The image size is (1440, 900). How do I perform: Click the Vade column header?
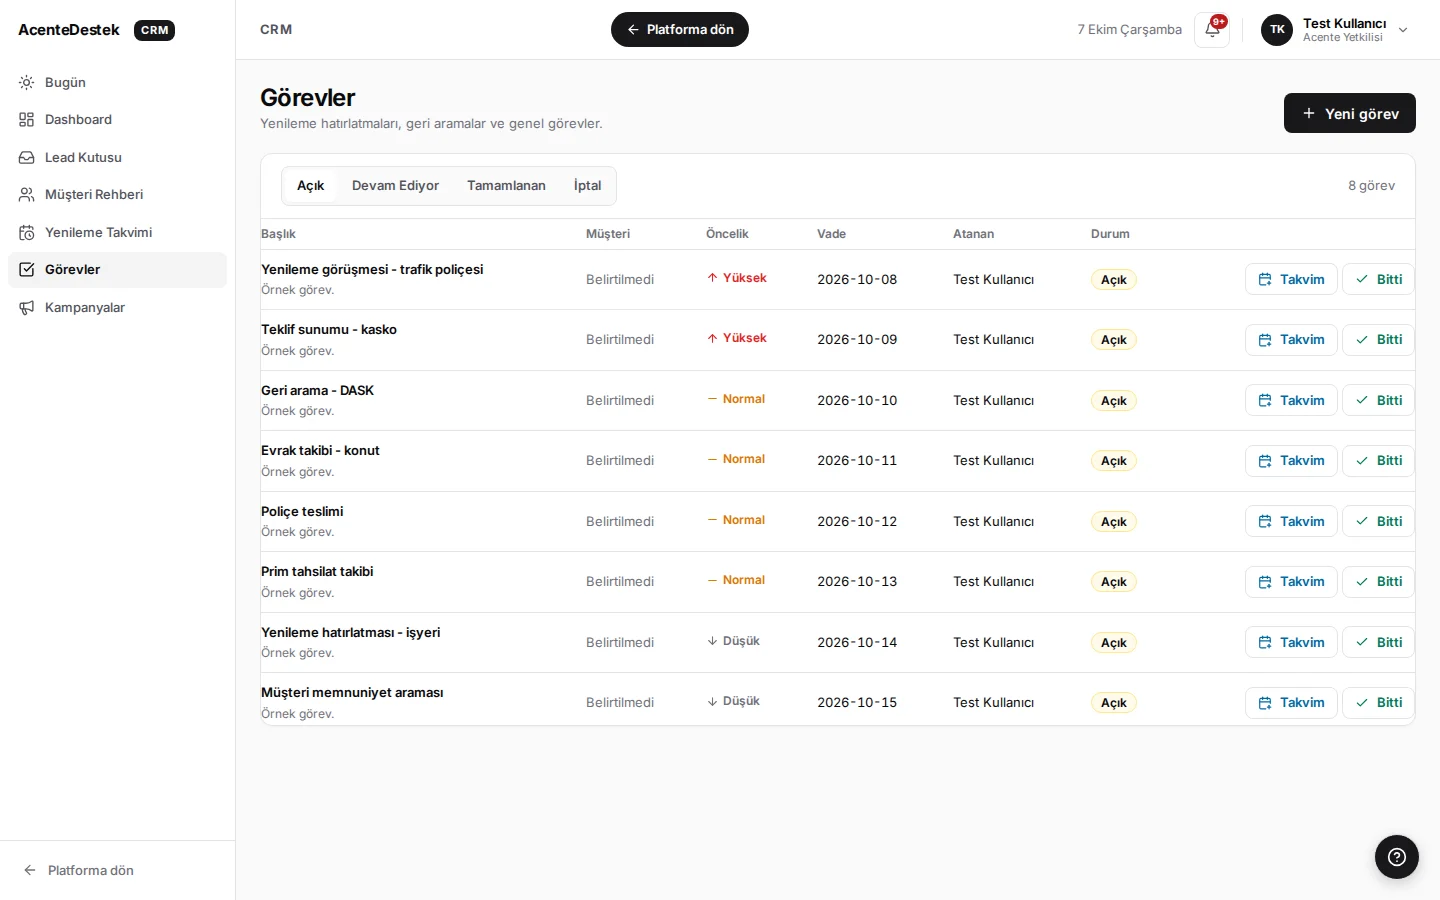click(x=831, y=234)
